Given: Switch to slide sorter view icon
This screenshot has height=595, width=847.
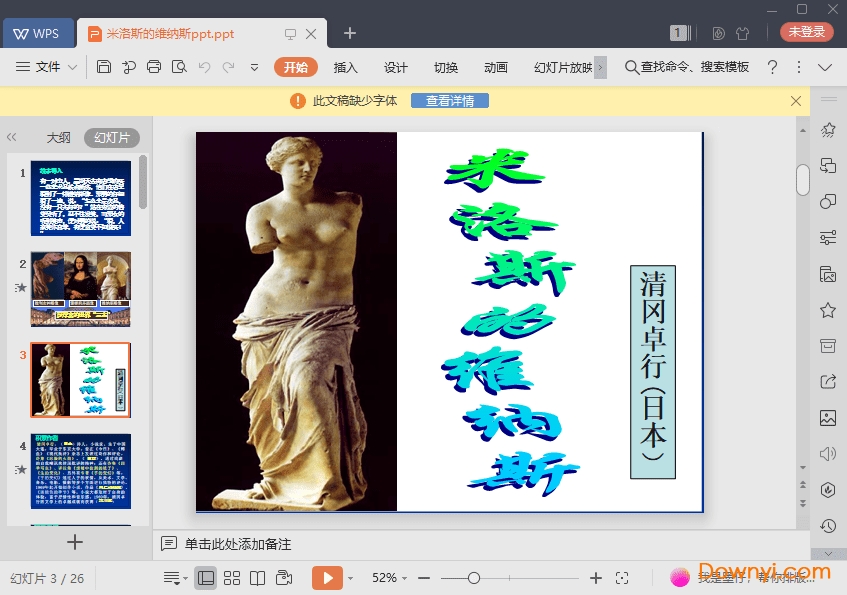Looking at the screenshot, I should (x=231, y=578).
